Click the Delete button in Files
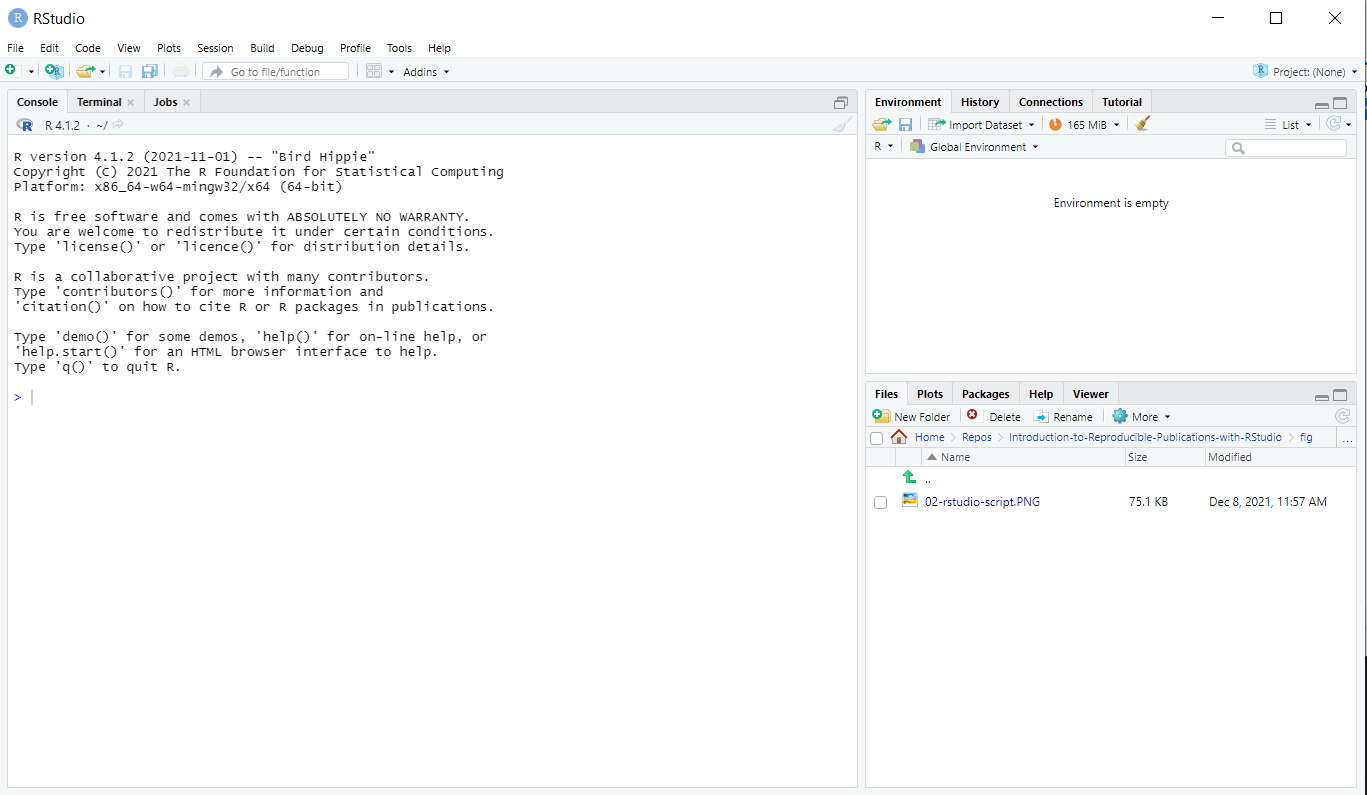Viewport: 1367px width, 795px height. 994,417
